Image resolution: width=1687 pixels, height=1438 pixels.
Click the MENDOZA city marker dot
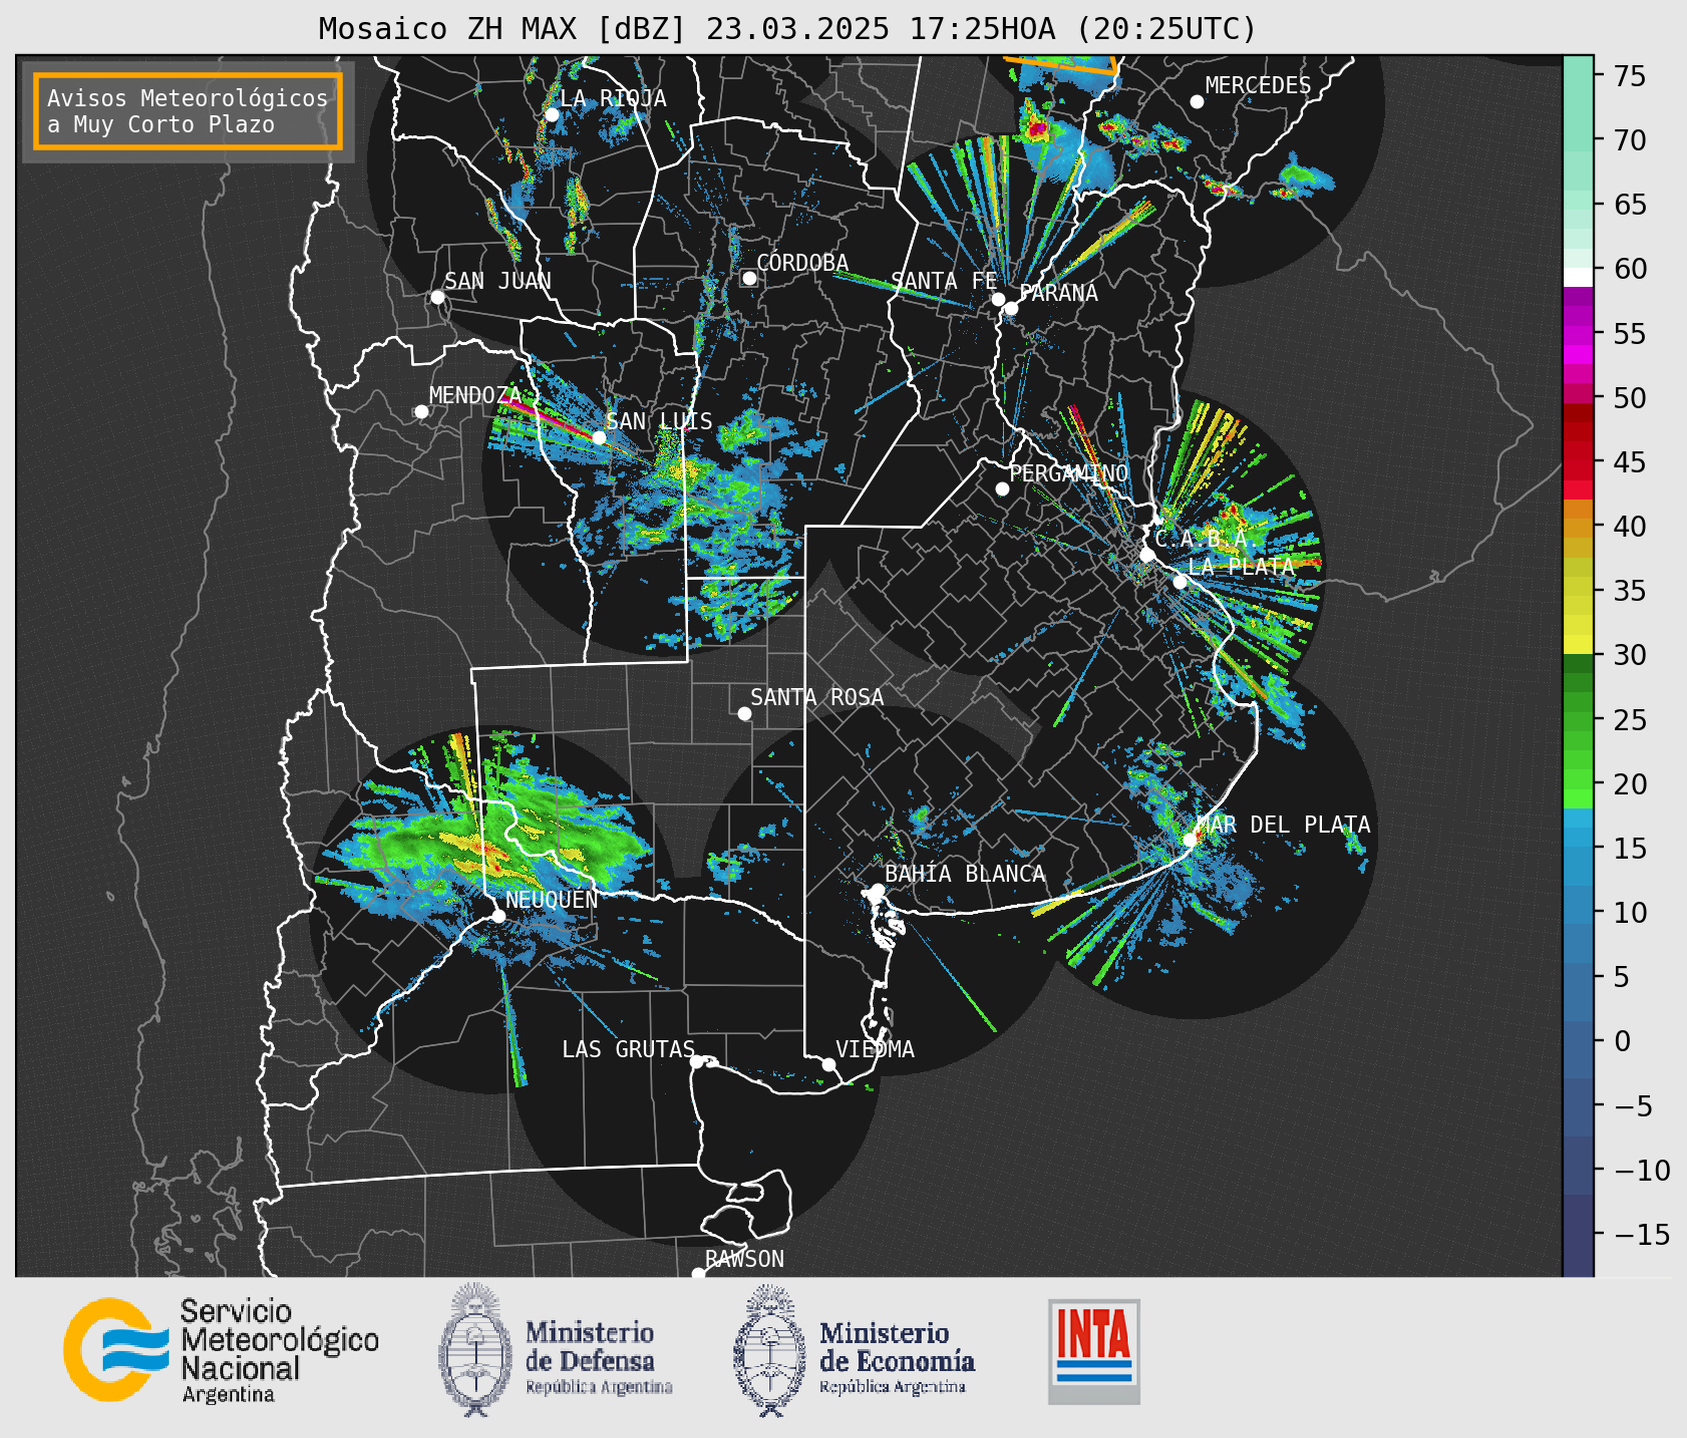[x=421, y=412]
